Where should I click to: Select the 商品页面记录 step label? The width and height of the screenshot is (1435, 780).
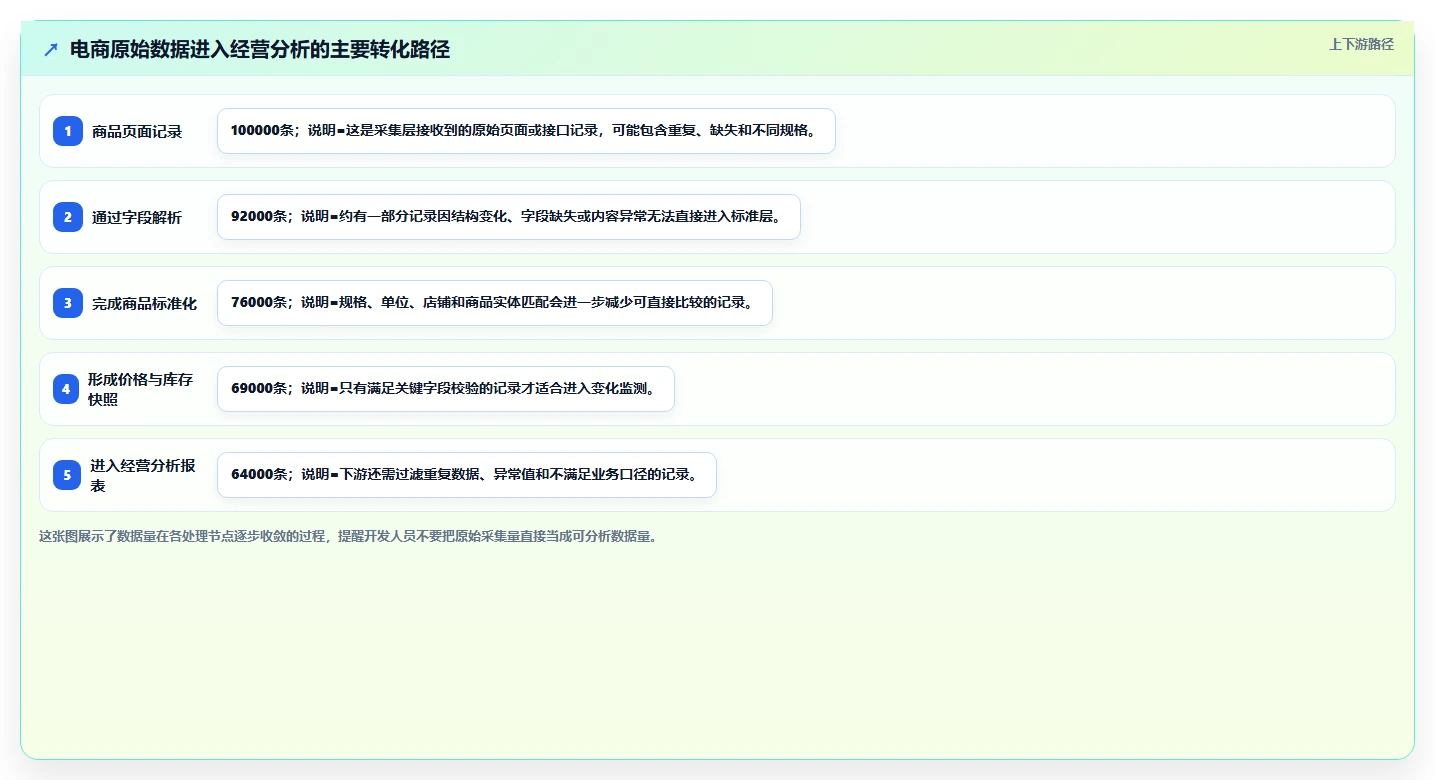point(137,131)
